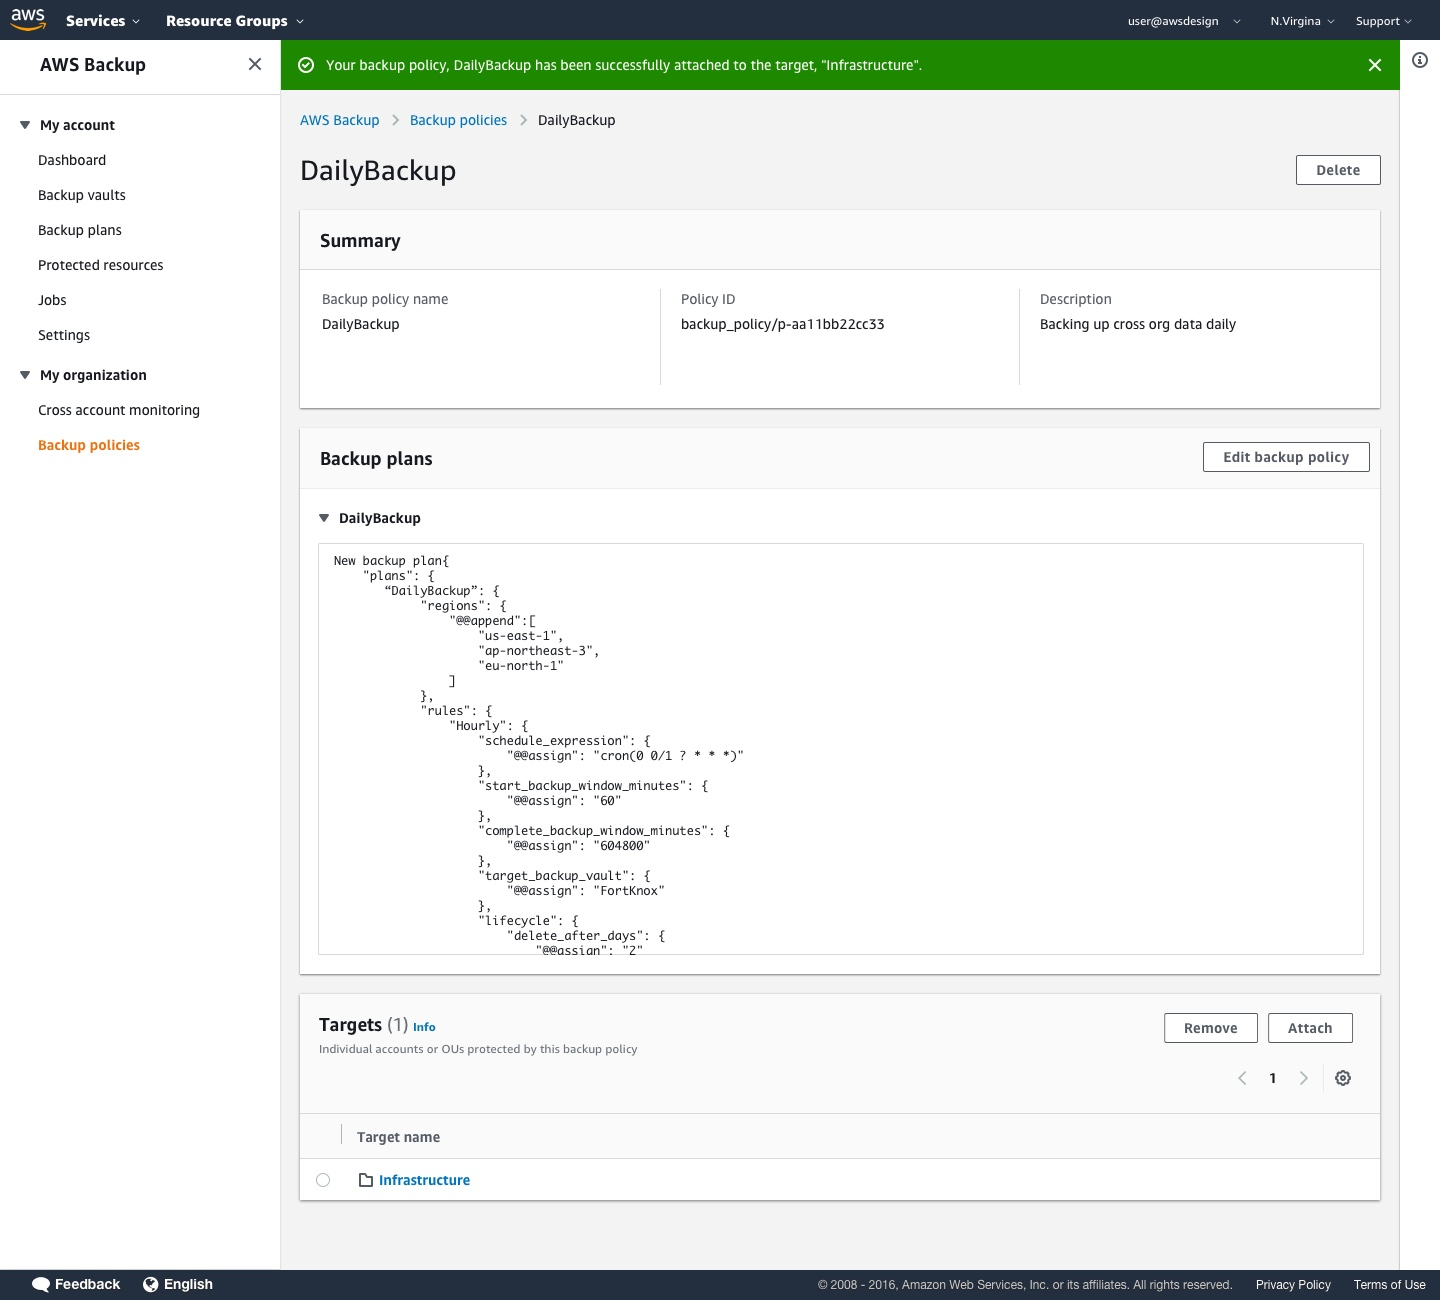
Task: Open Settings in the sidebar
Action: [64, 335]
